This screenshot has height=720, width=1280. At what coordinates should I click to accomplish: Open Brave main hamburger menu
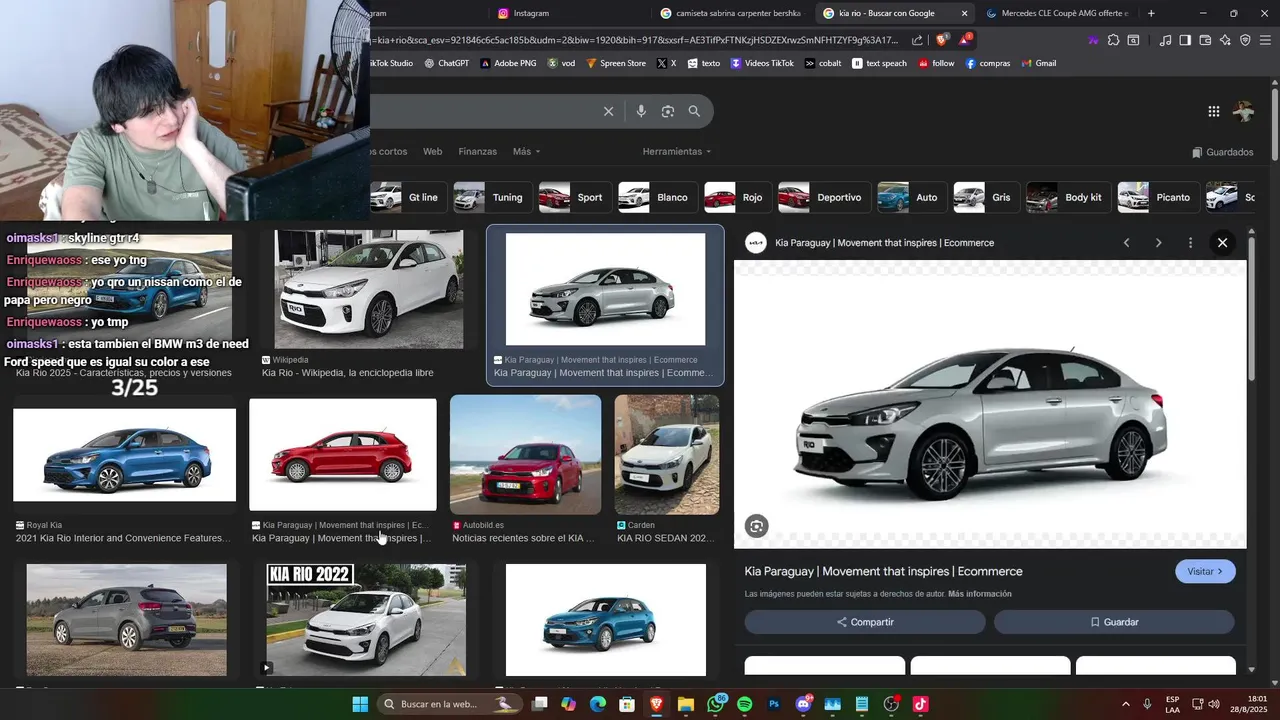coord(1265,40)
